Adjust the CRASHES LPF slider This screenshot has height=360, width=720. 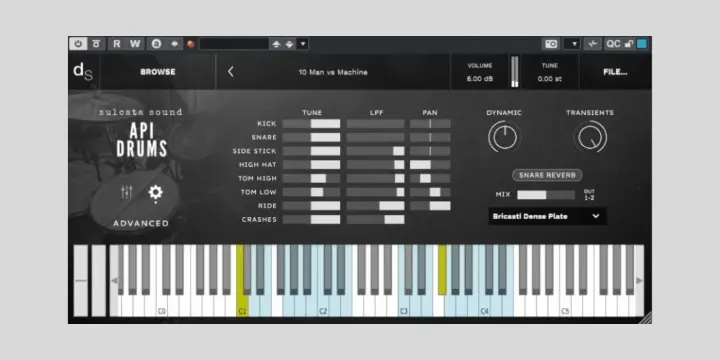pos(376,219)
